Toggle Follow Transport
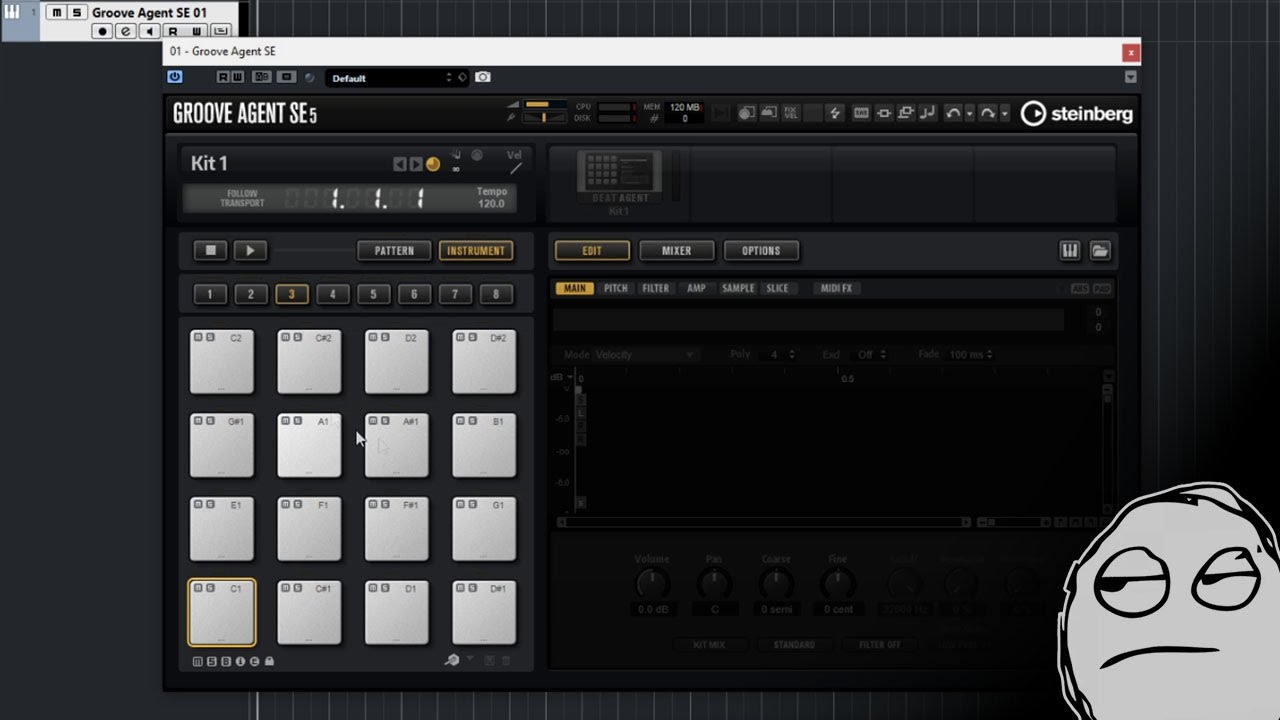This screenshot has width=1280, height=720. click(x=242, y=198)
